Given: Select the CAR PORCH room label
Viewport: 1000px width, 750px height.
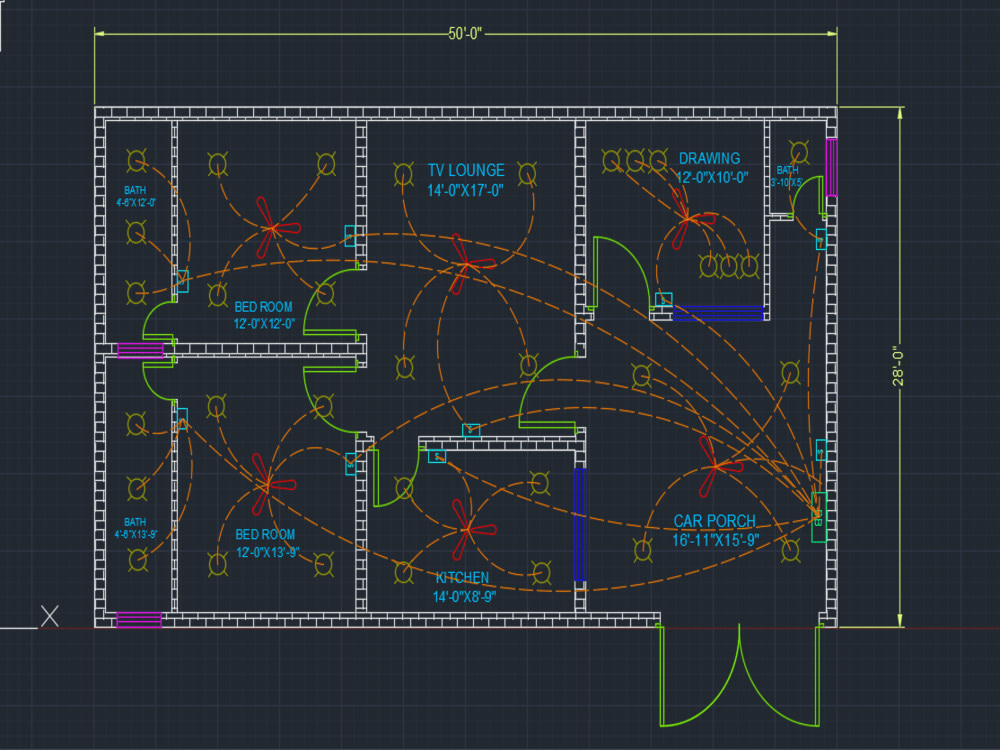Looking at the screenshot, I should click(x=715, y=520).
